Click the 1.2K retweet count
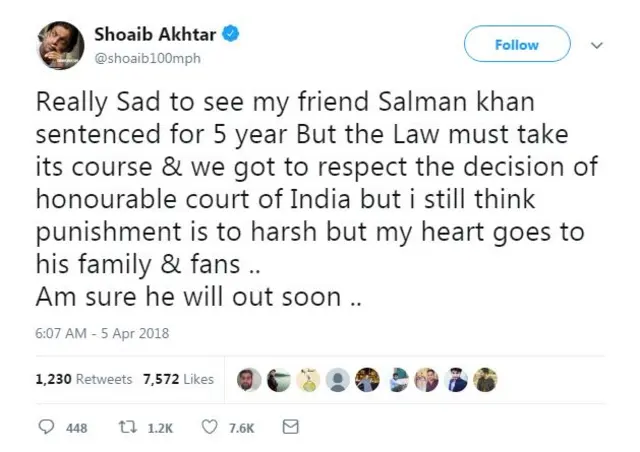640x452 pixels. pyautogui.click(x=161, y=428)
